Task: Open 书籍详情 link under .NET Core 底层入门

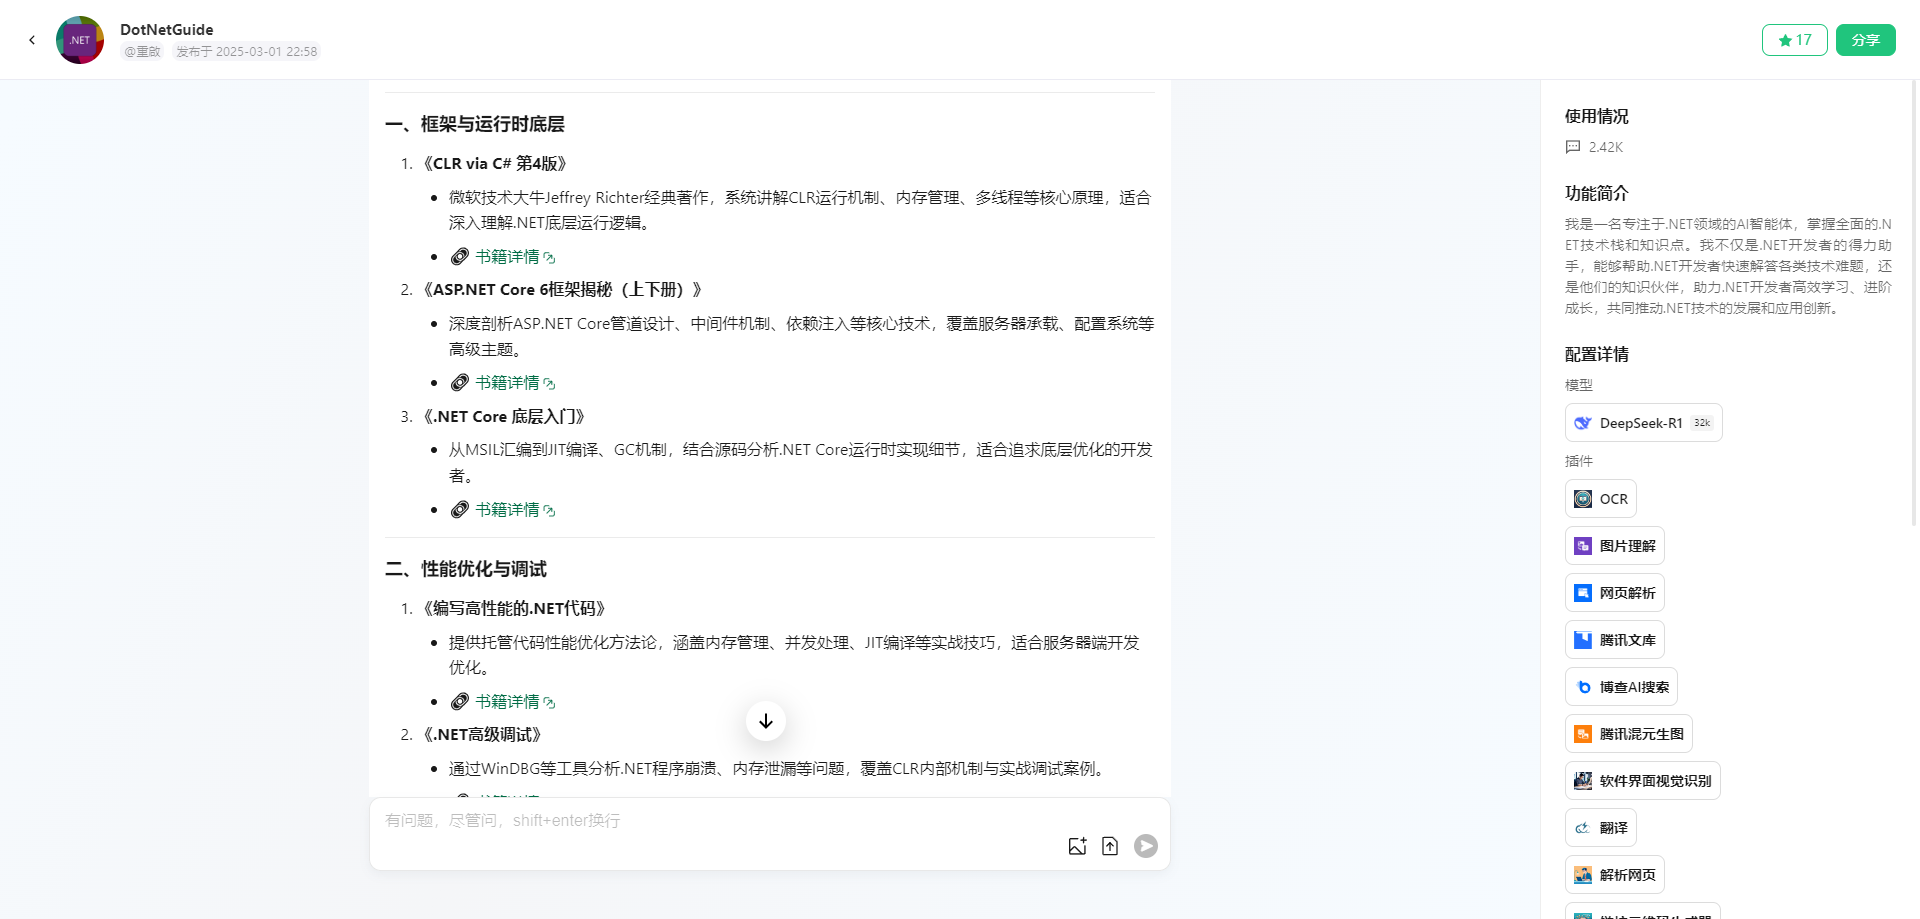Action: pyautogui.click(x=515, y=510)
